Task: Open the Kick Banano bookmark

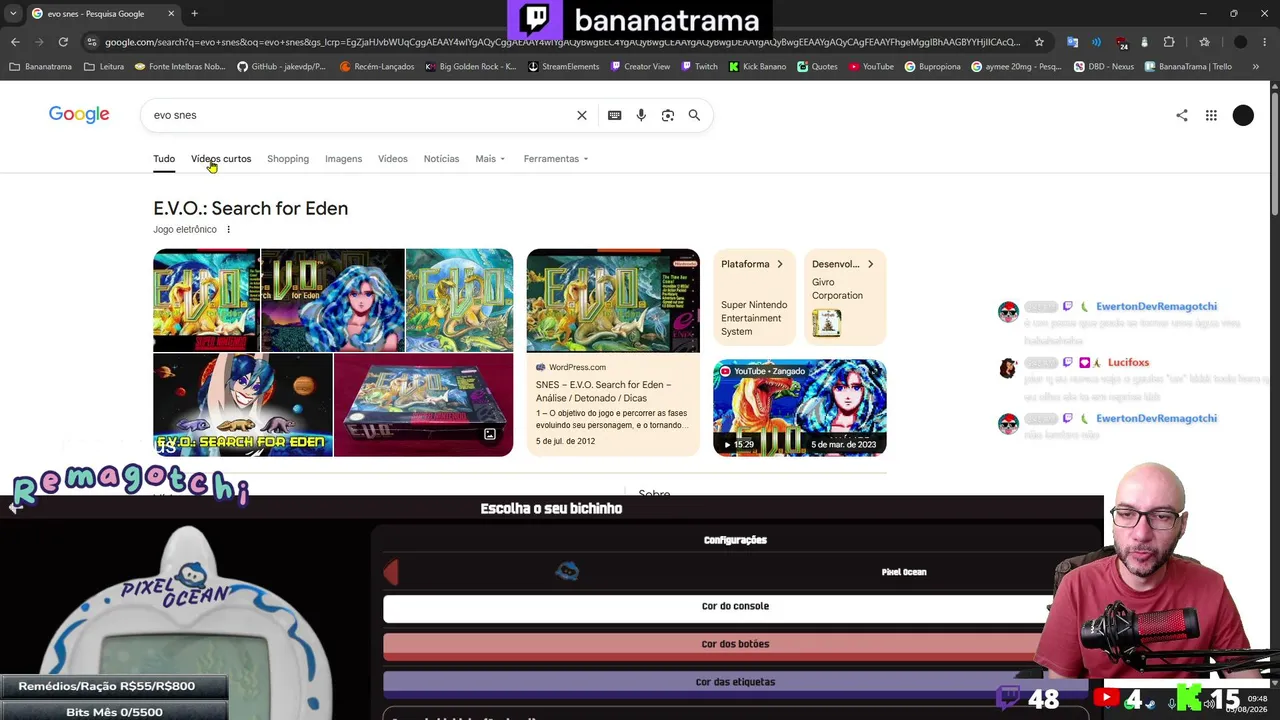Action: pos(758,67)
